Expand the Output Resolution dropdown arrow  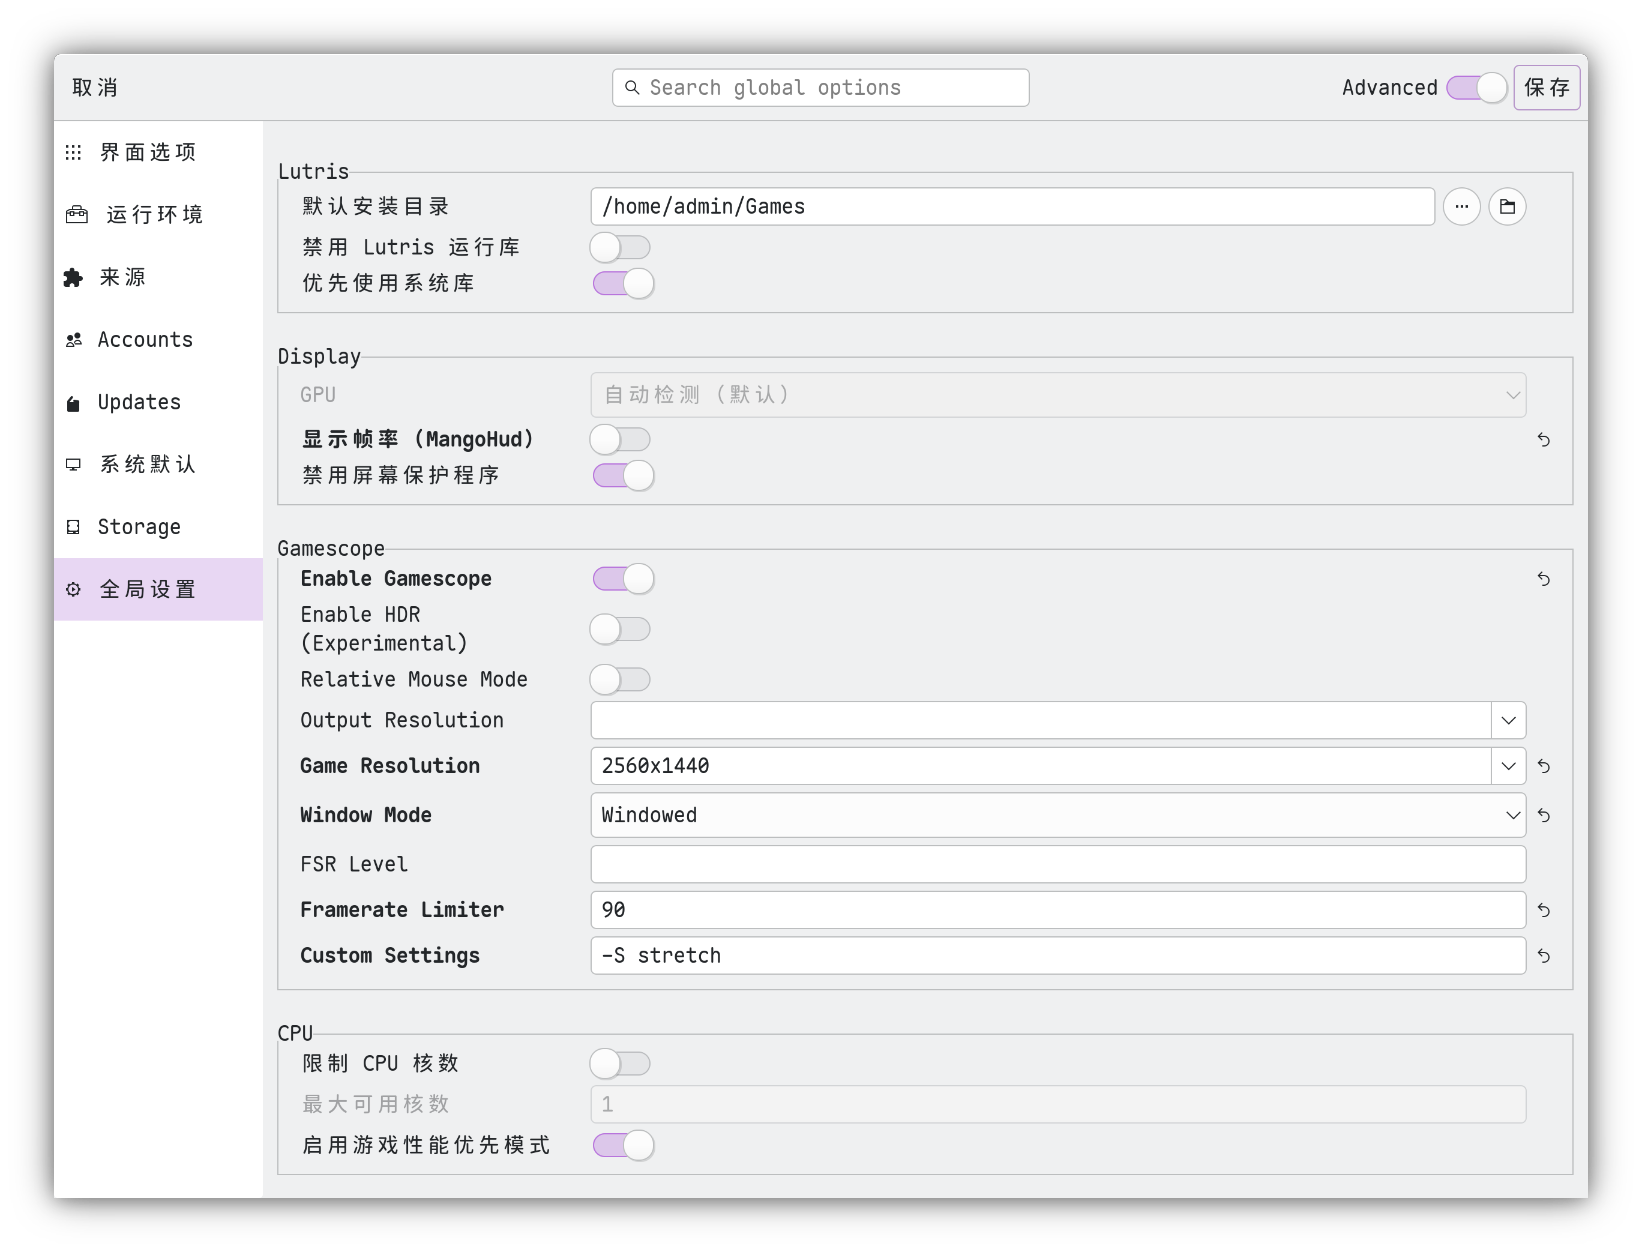[1508, 720]
